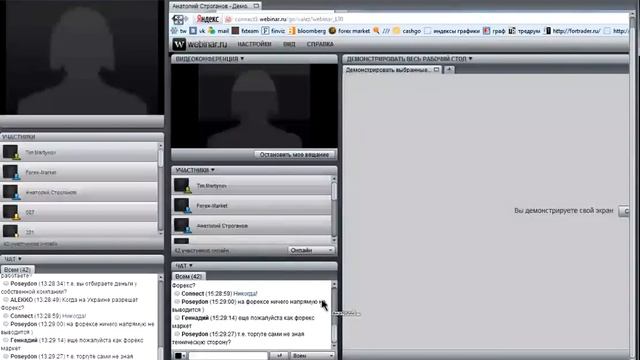Open the forex market bookmark icon

coord(332,31)
